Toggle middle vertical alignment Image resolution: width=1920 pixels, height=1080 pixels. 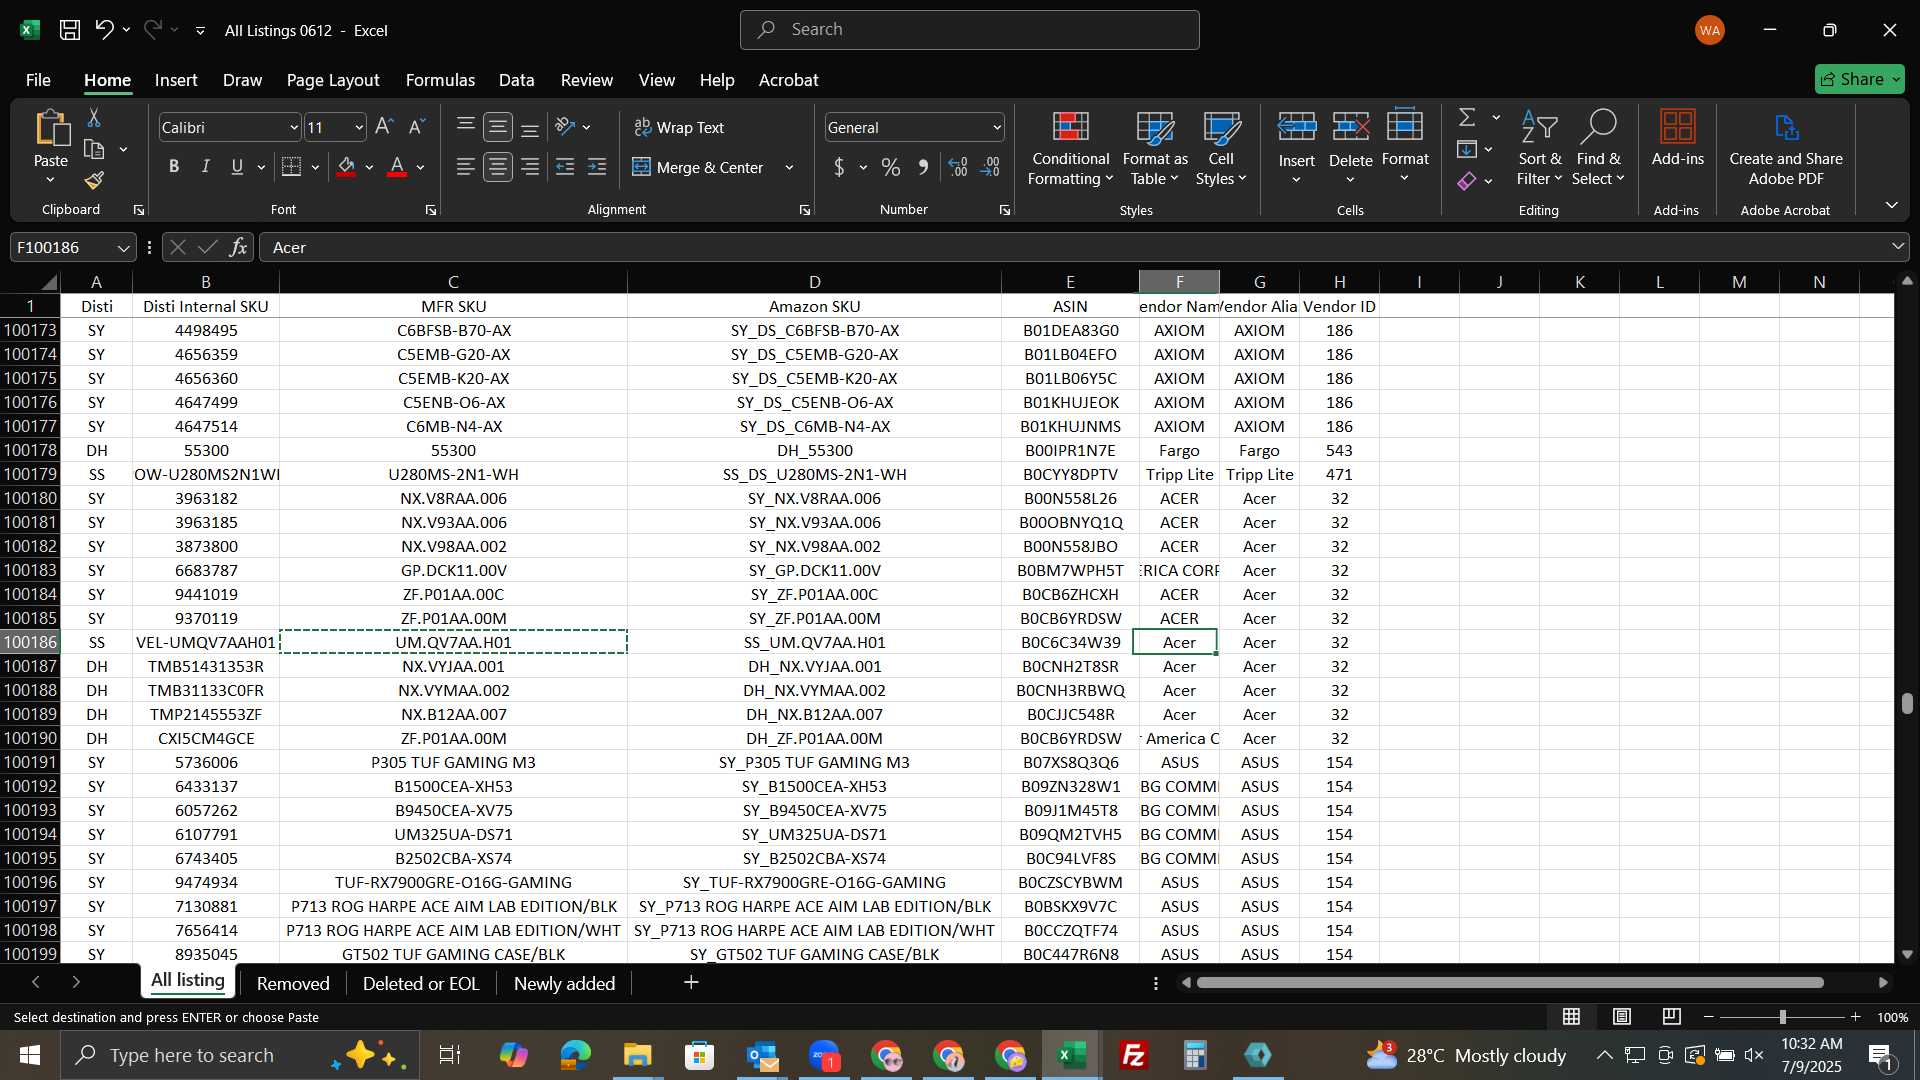tap(497, 127)
